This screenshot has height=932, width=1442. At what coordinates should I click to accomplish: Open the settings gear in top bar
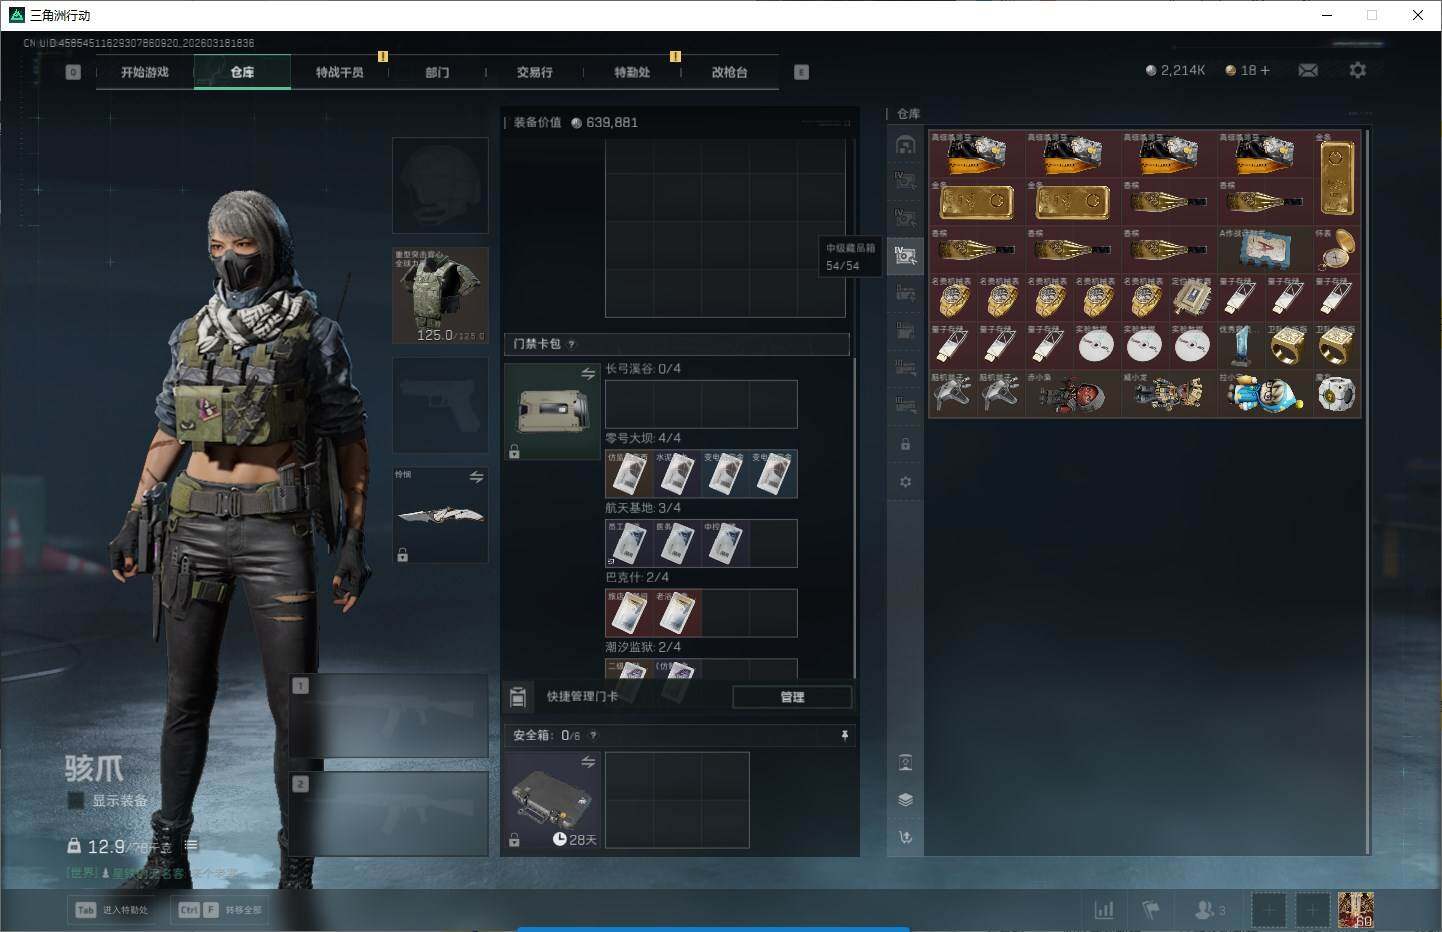click(x=1357, y=70)
